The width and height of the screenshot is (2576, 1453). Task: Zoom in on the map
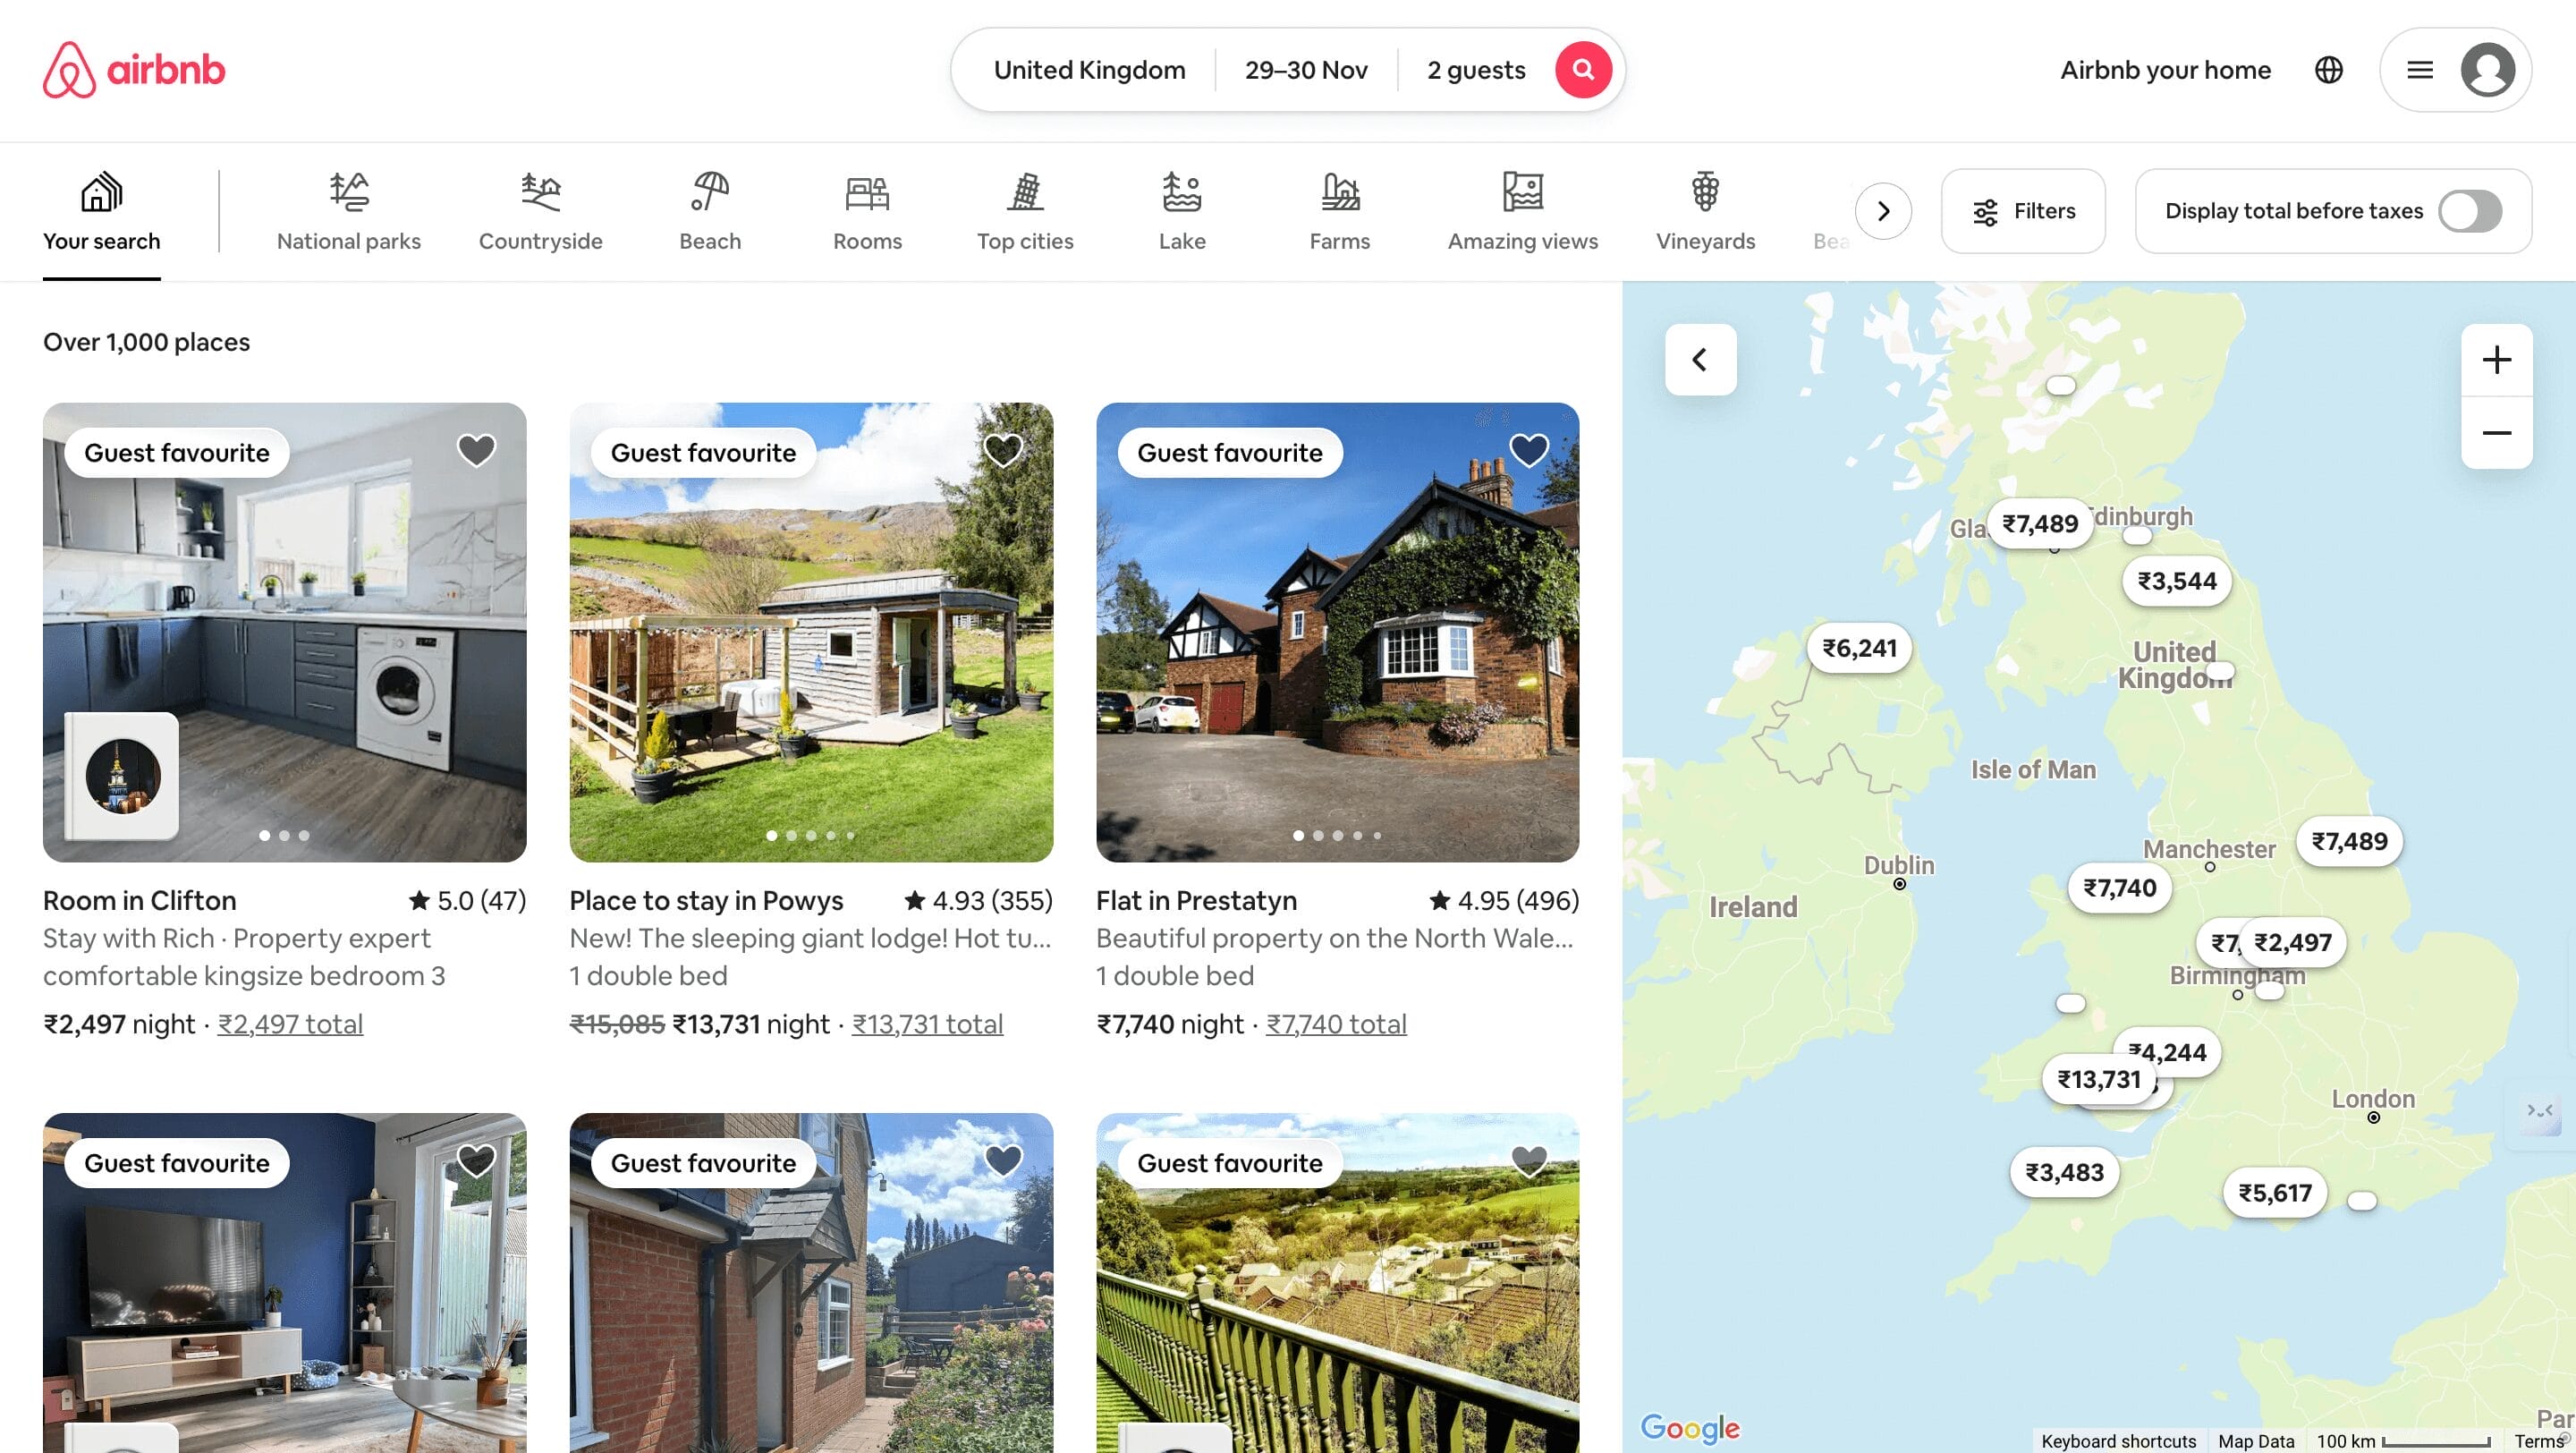tap(2496, 360)
